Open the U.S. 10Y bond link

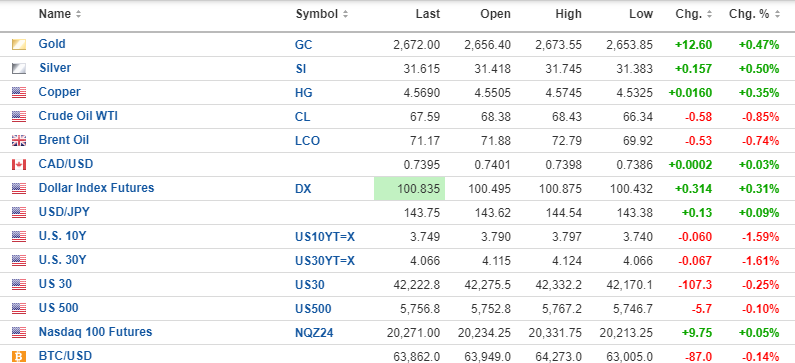[x=62, y=236]
